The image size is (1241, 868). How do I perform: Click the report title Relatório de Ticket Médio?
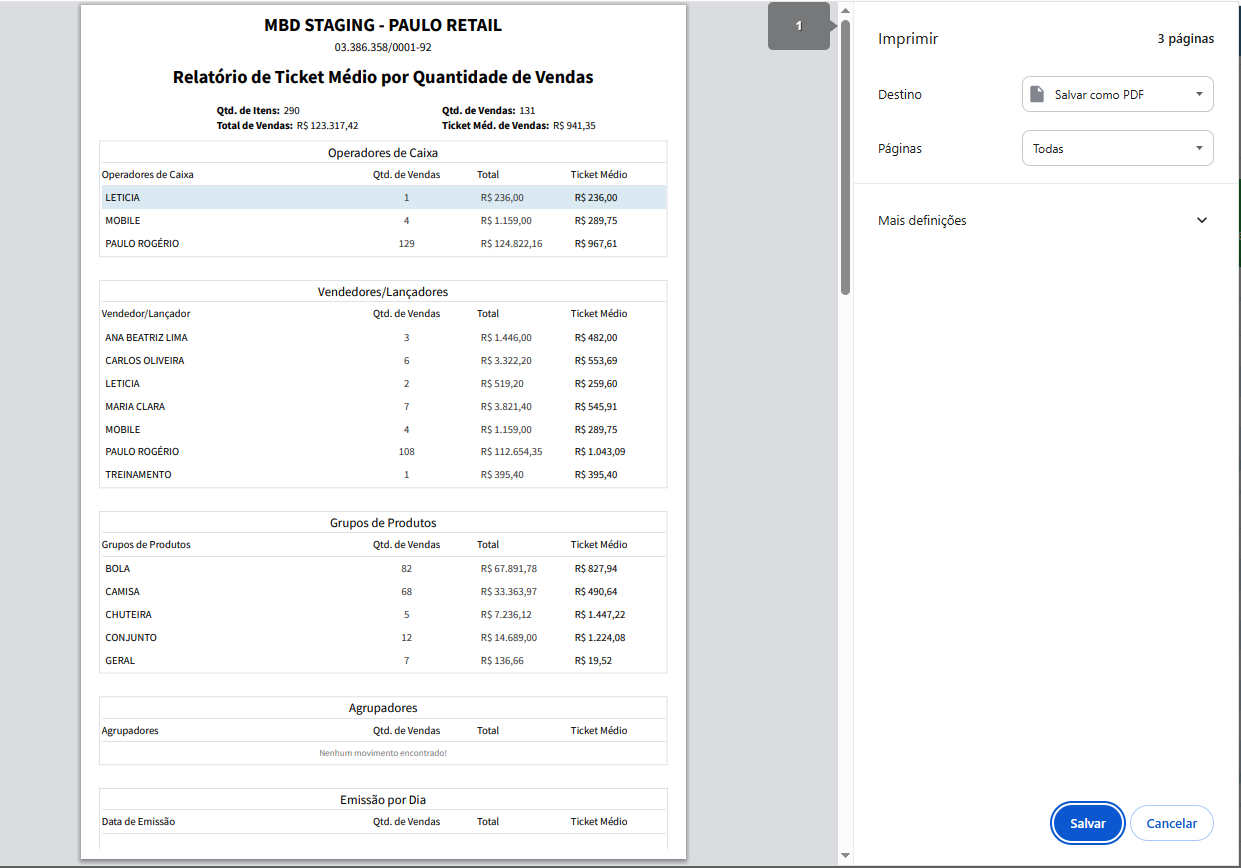click(x=383, y=77)
